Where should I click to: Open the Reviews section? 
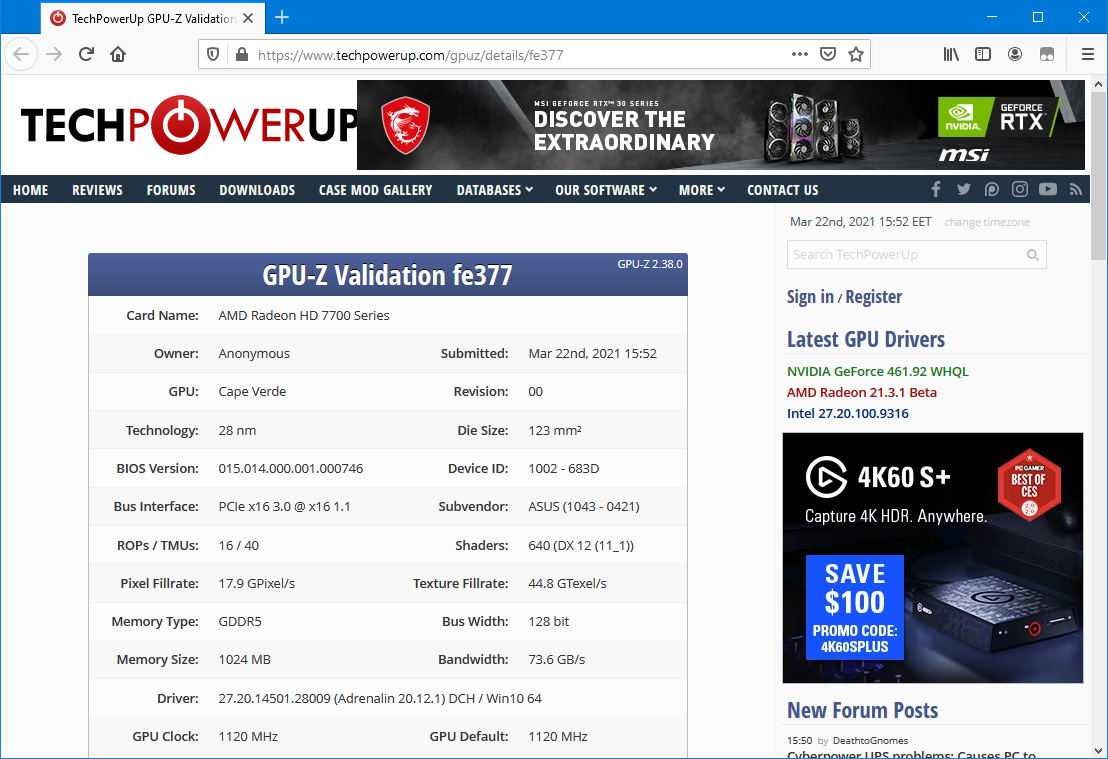click(98, 190)
